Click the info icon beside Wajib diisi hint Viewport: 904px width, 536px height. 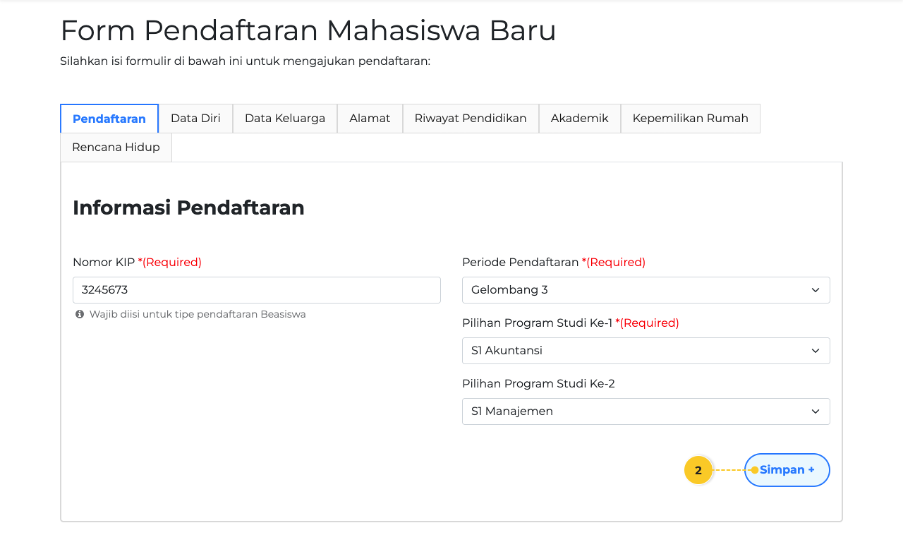click(x=80, y=314)
